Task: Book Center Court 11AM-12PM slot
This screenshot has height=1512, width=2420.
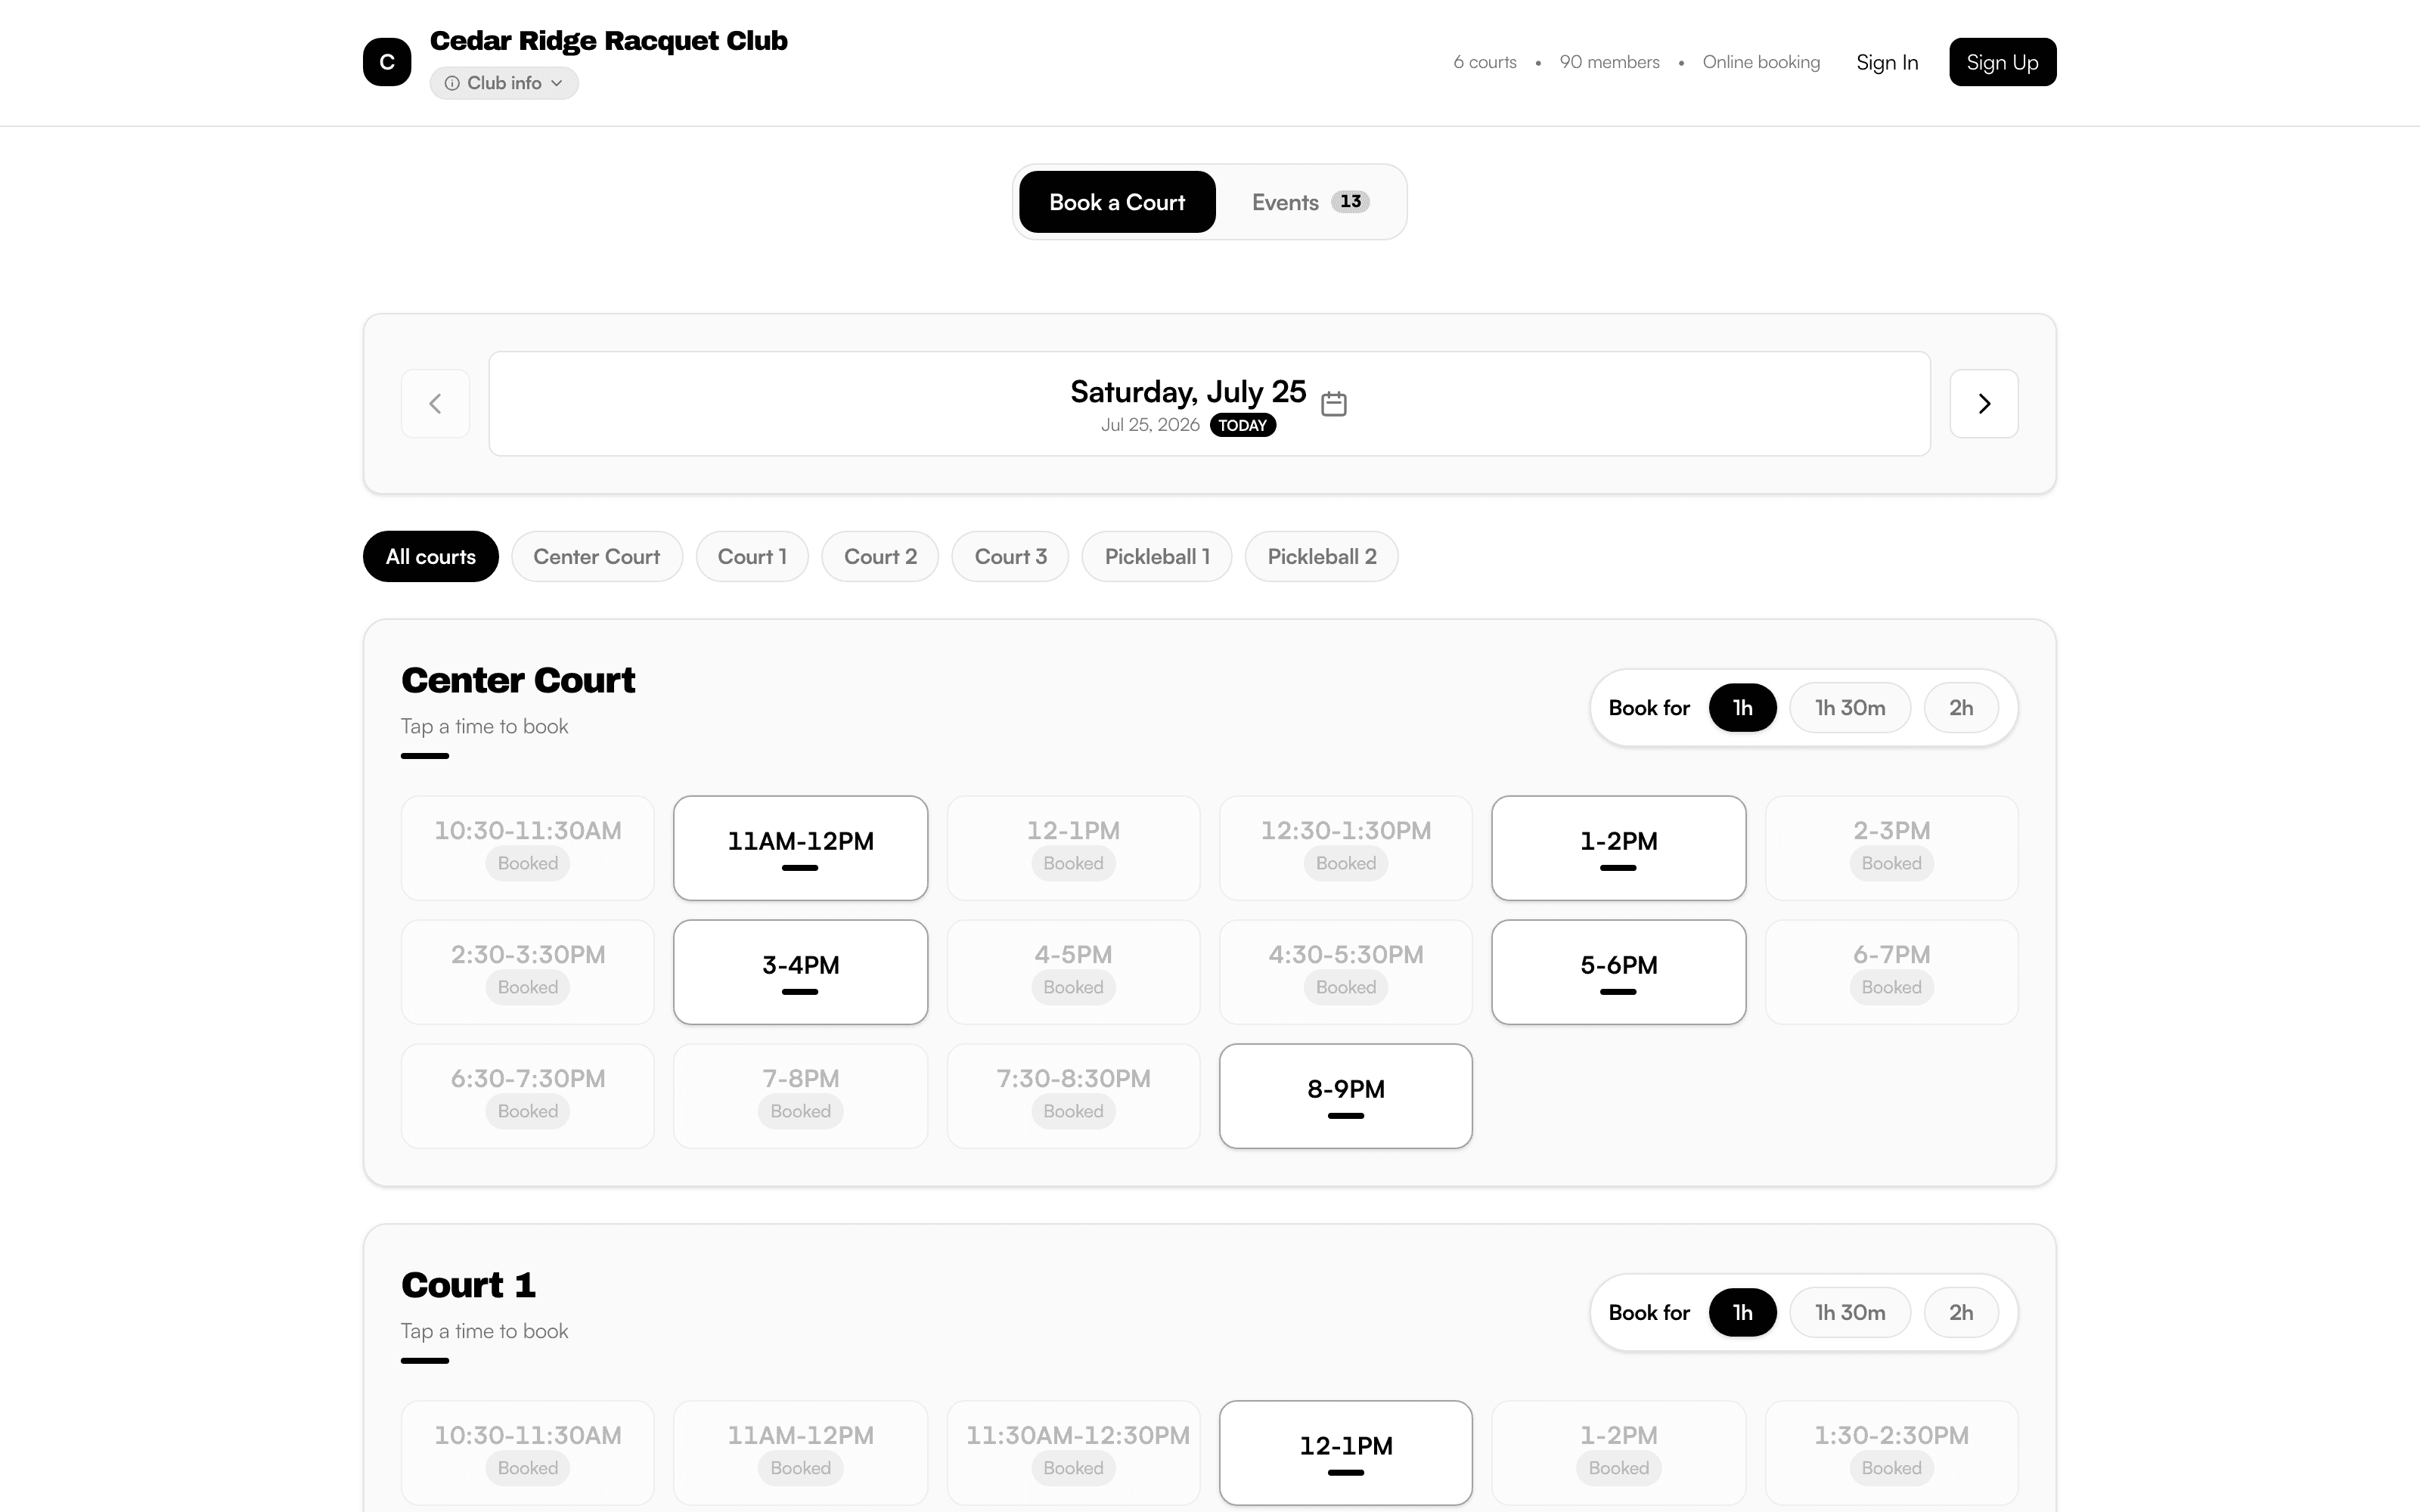Action: [800, 848]
